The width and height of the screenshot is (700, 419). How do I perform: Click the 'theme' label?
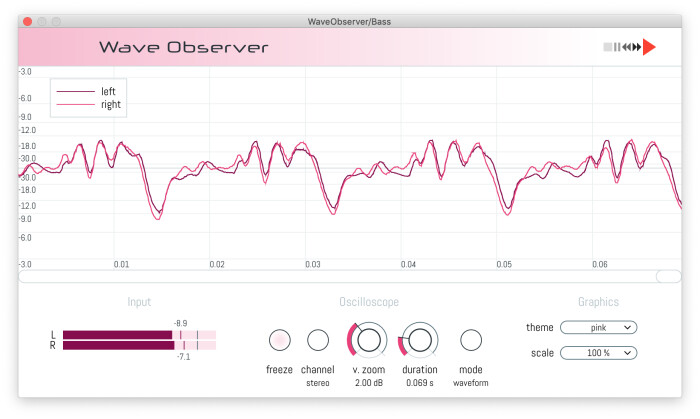click(x=539, y=328)
